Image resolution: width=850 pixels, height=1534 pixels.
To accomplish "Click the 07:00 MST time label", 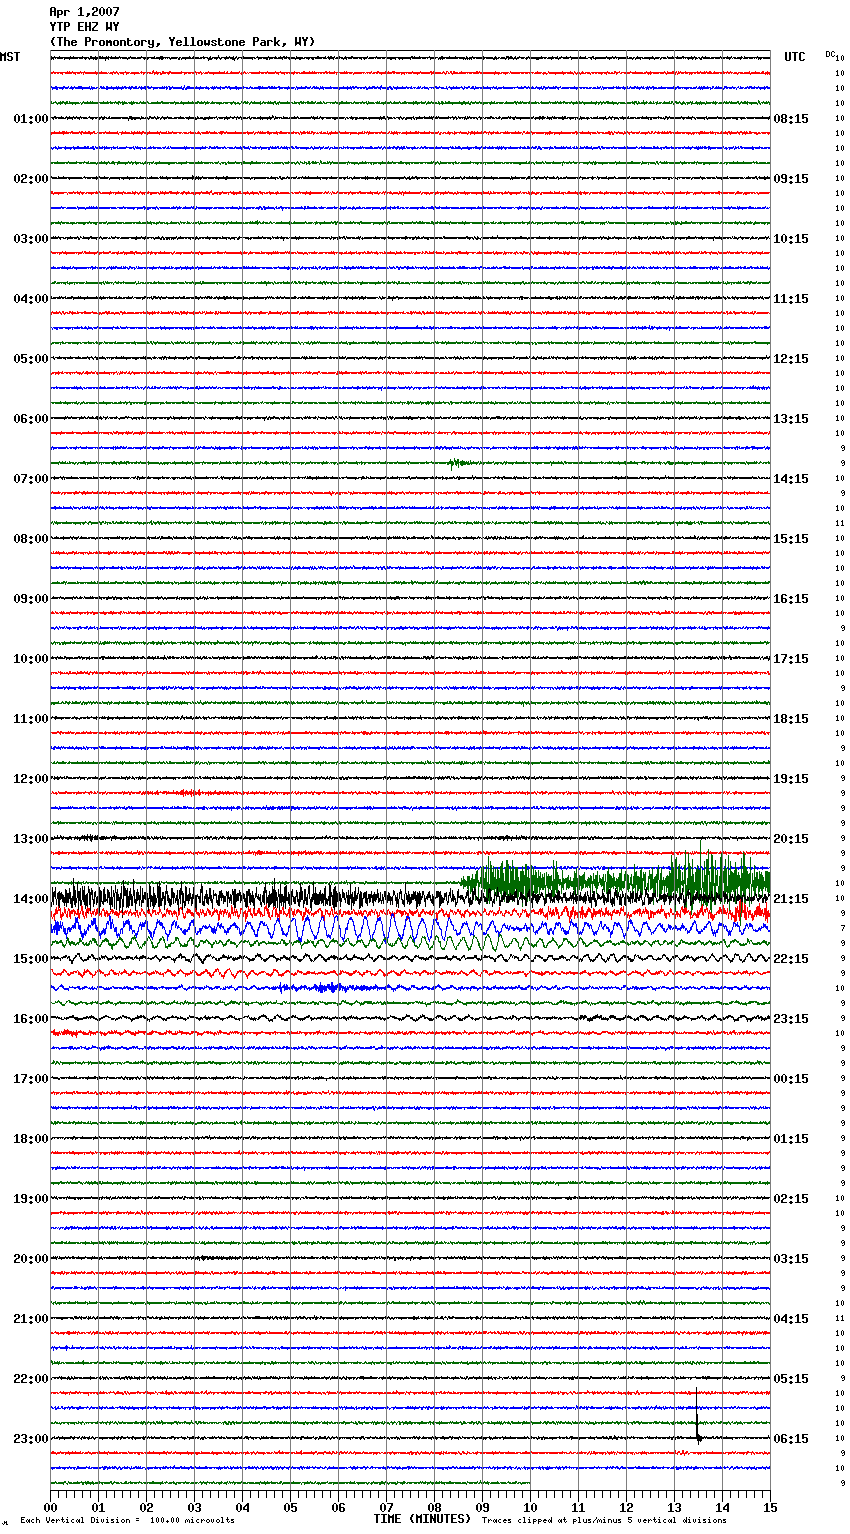I will [x=31, y=479].
